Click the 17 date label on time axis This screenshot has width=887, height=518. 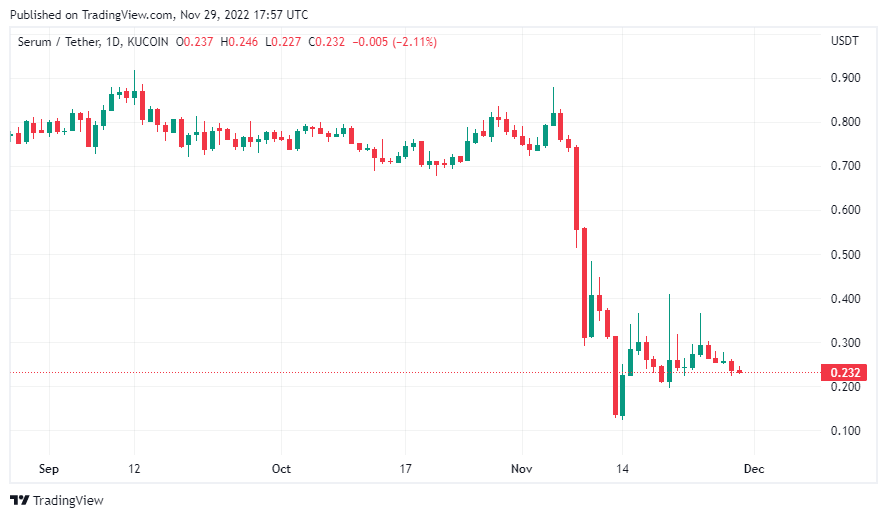pyautogui.click(x=405, y=469)
